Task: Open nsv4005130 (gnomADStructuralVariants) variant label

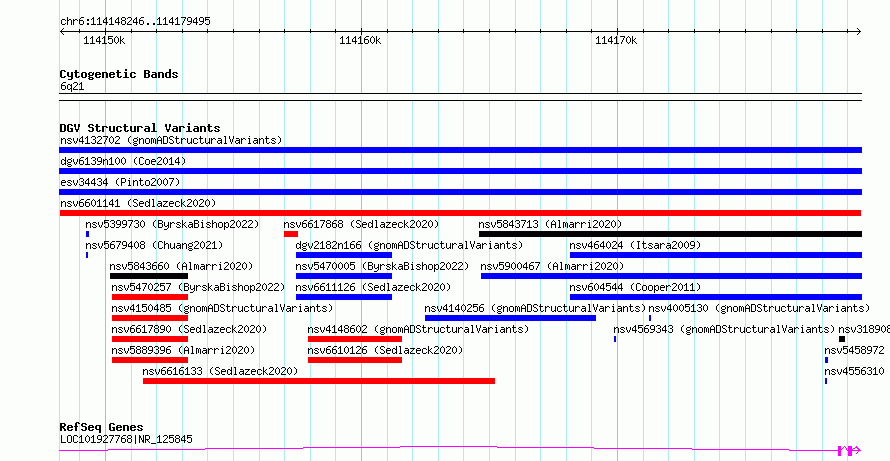Action: 759,308
